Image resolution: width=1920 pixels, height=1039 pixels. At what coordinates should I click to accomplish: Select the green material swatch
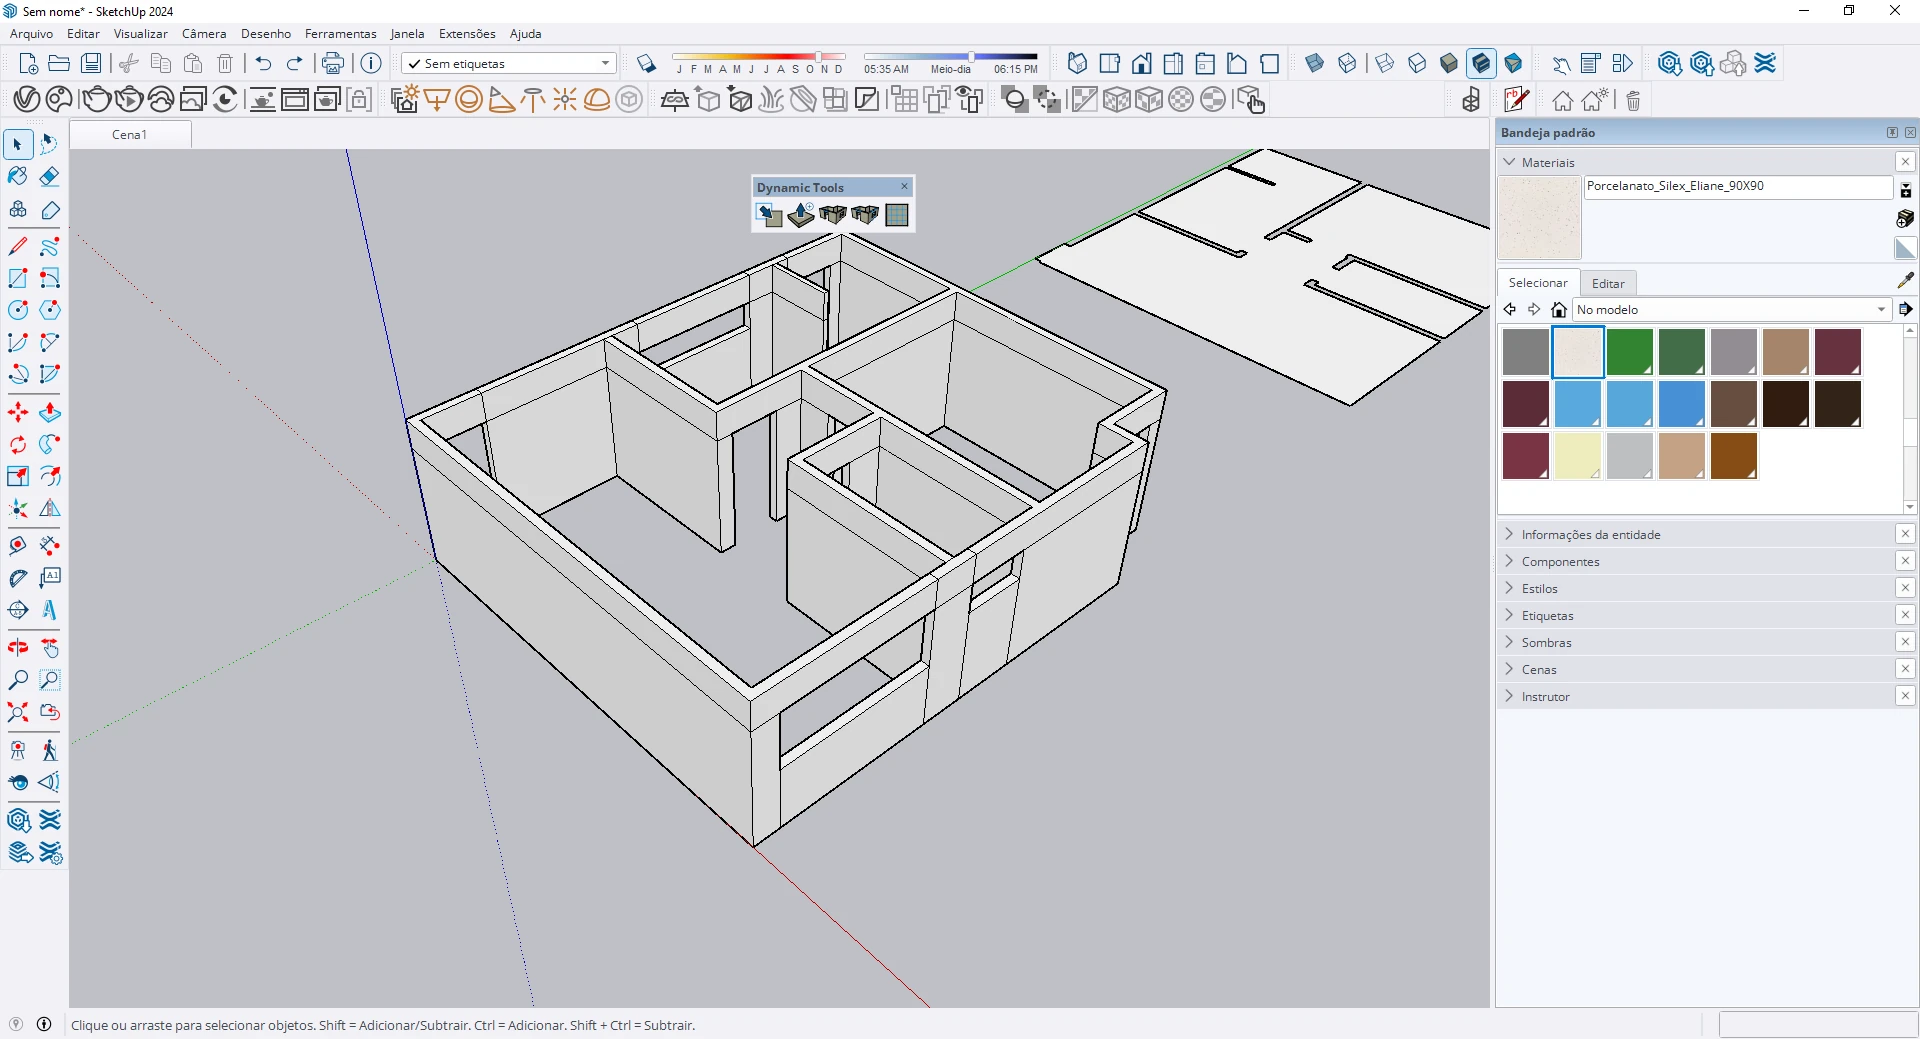coord(1630,352)
